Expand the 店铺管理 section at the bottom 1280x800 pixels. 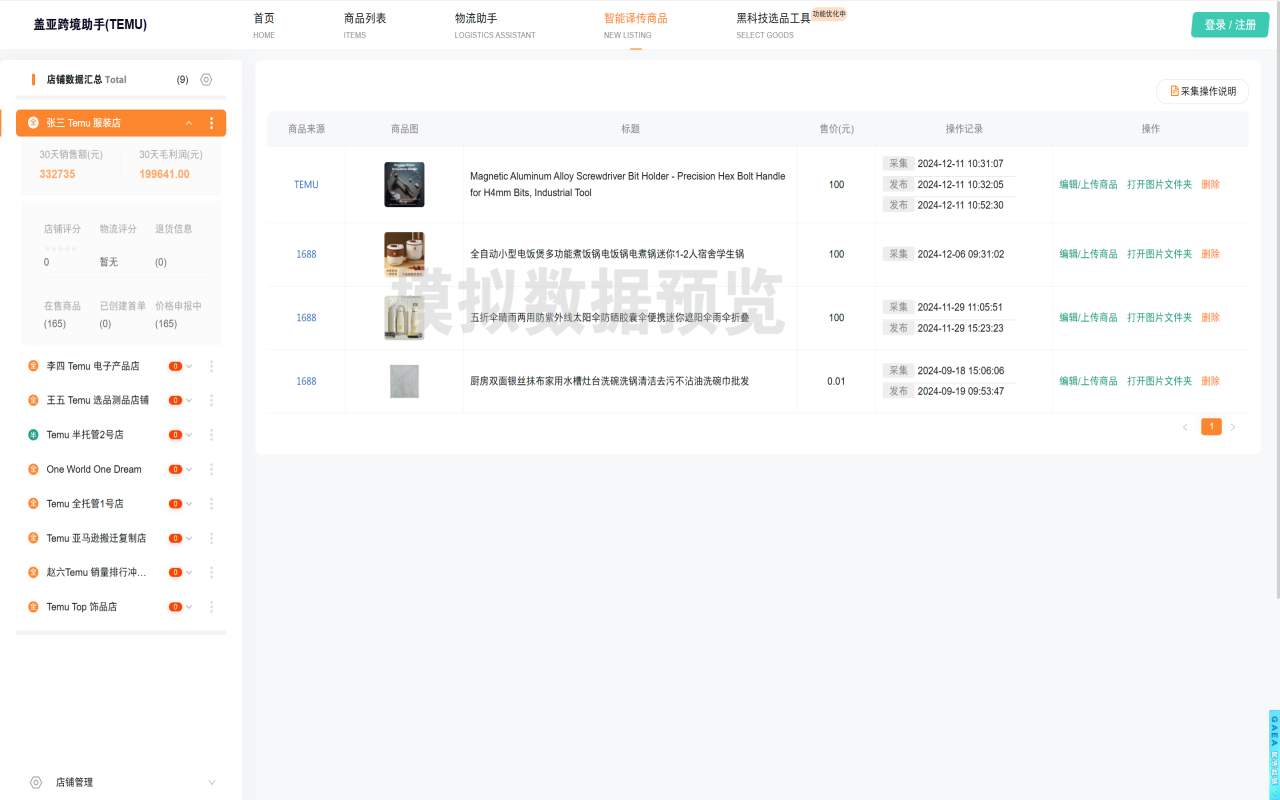[211, 782]
